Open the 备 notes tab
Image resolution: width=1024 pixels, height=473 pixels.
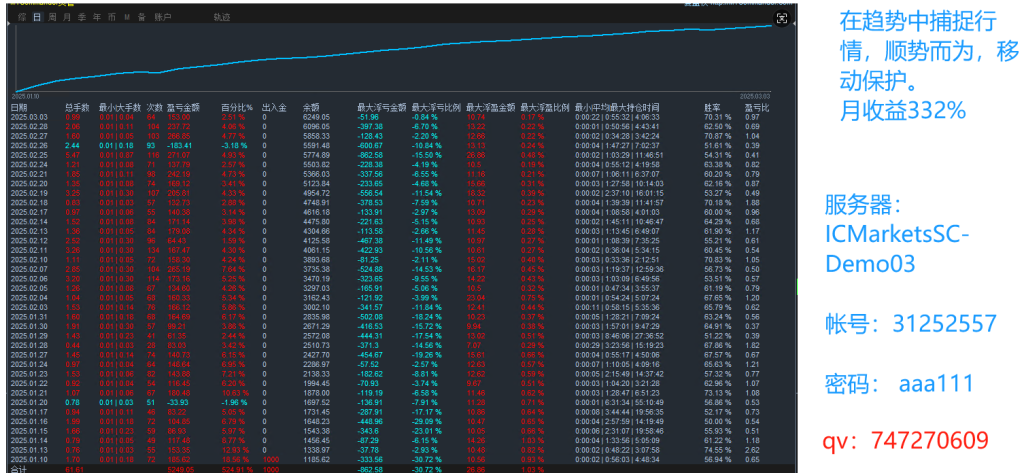pyautogui.click(x=142, y=18)
